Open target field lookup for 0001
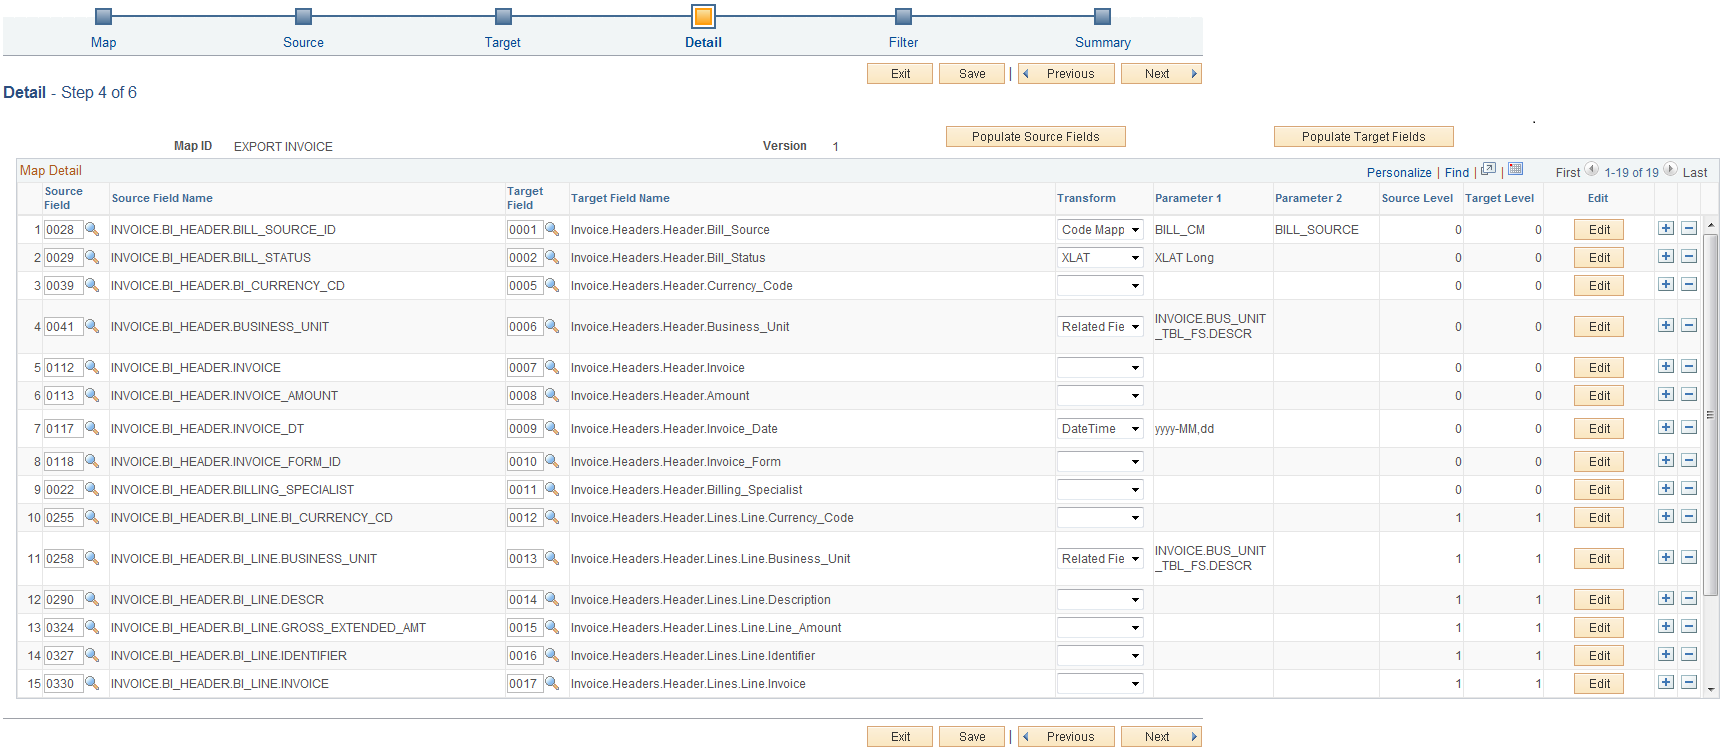Viewport: 1730px width, 752px height. coord(552,229)
